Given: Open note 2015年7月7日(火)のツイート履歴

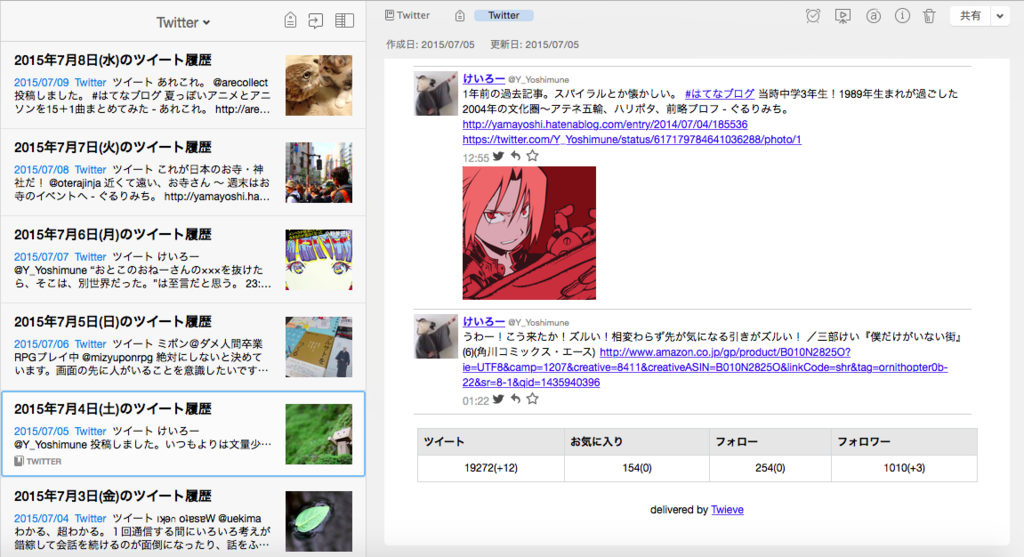Looking at the screenshot, I should (183, 172).
